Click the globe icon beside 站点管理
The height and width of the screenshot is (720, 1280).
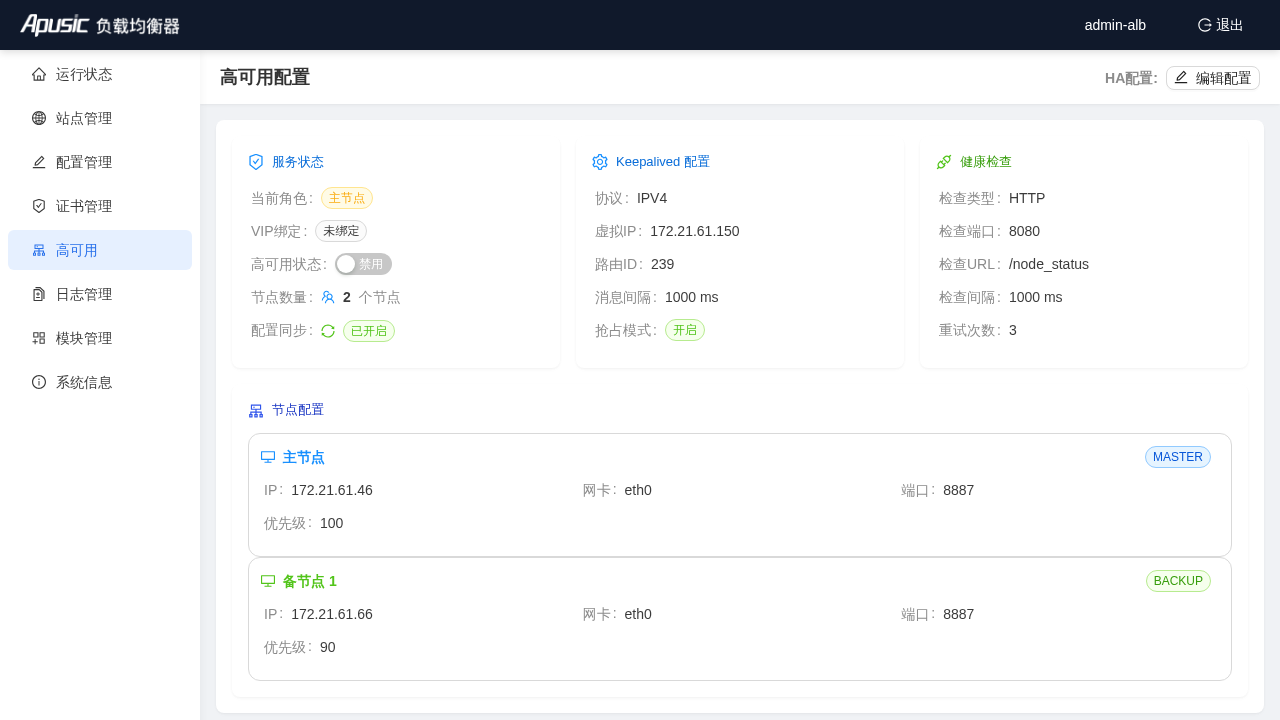(x=39, y=118)
